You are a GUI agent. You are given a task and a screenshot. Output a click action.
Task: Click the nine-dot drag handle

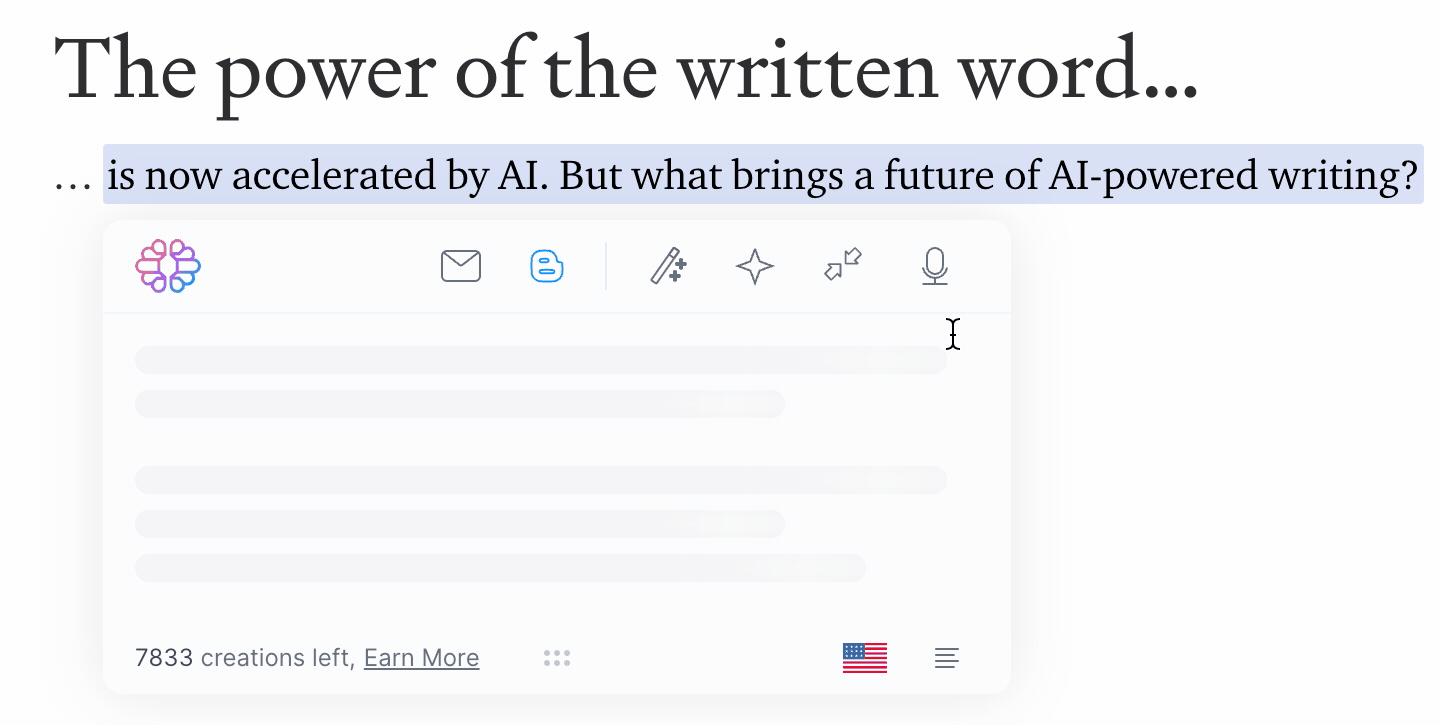557,657
